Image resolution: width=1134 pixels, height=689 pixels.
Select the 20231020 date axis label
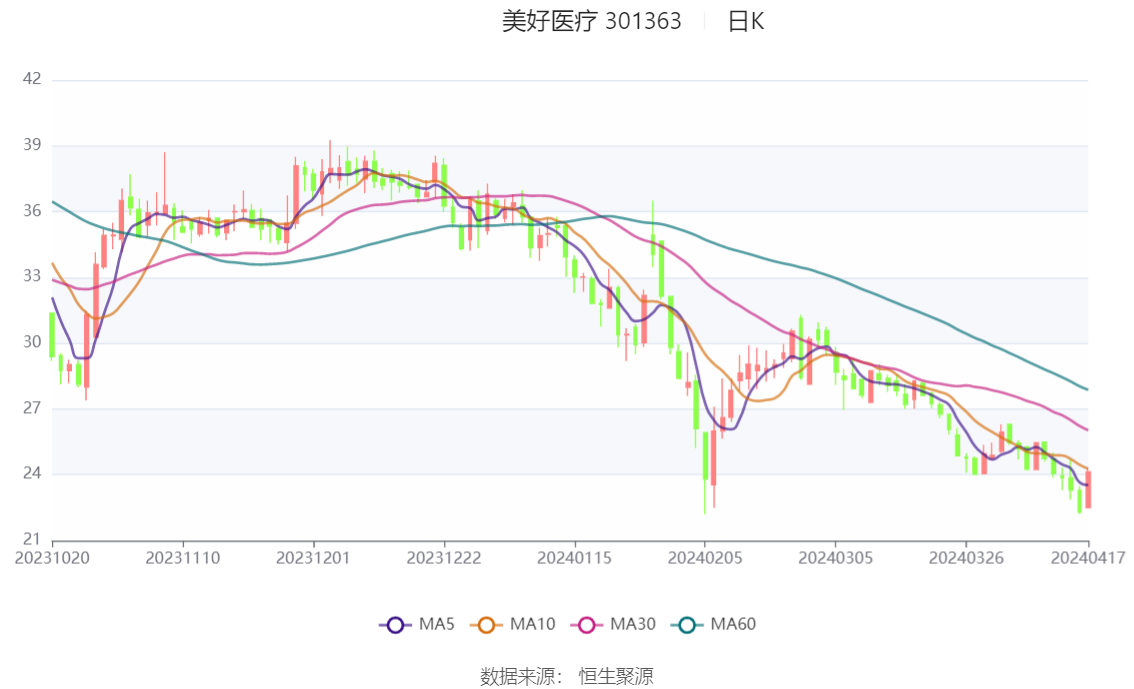pyautogui.click(x=53, y=558)
